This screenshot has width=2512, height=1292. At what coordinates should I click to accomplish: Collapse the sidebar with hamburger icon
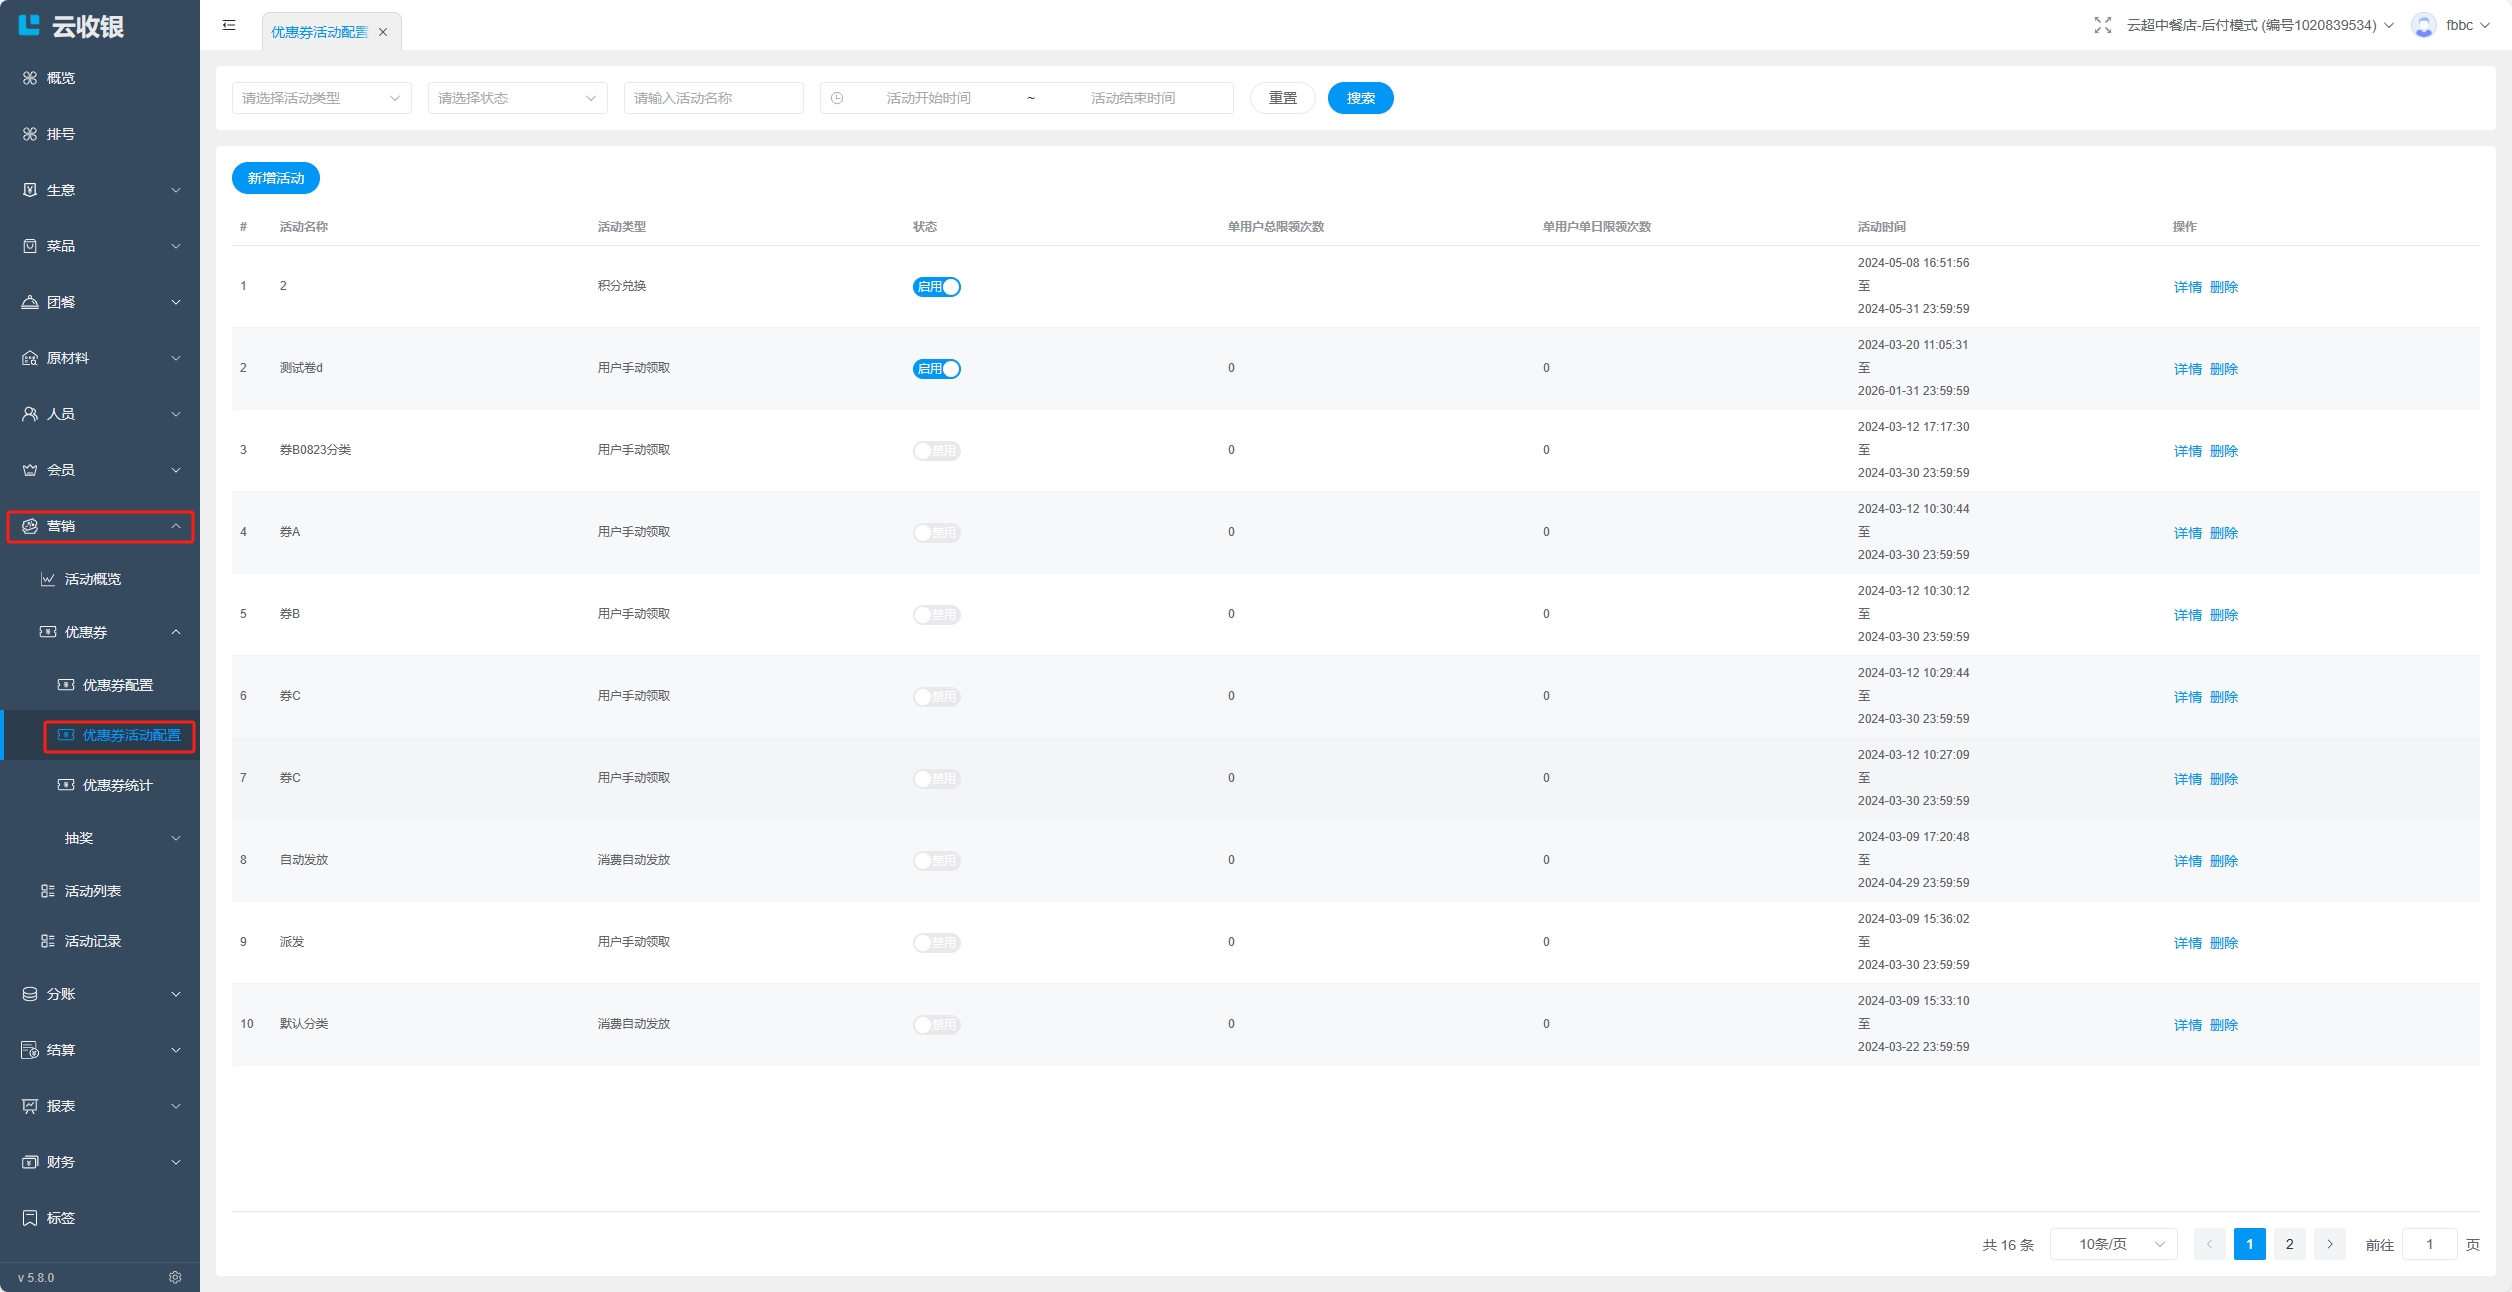[x=229, y=25]
